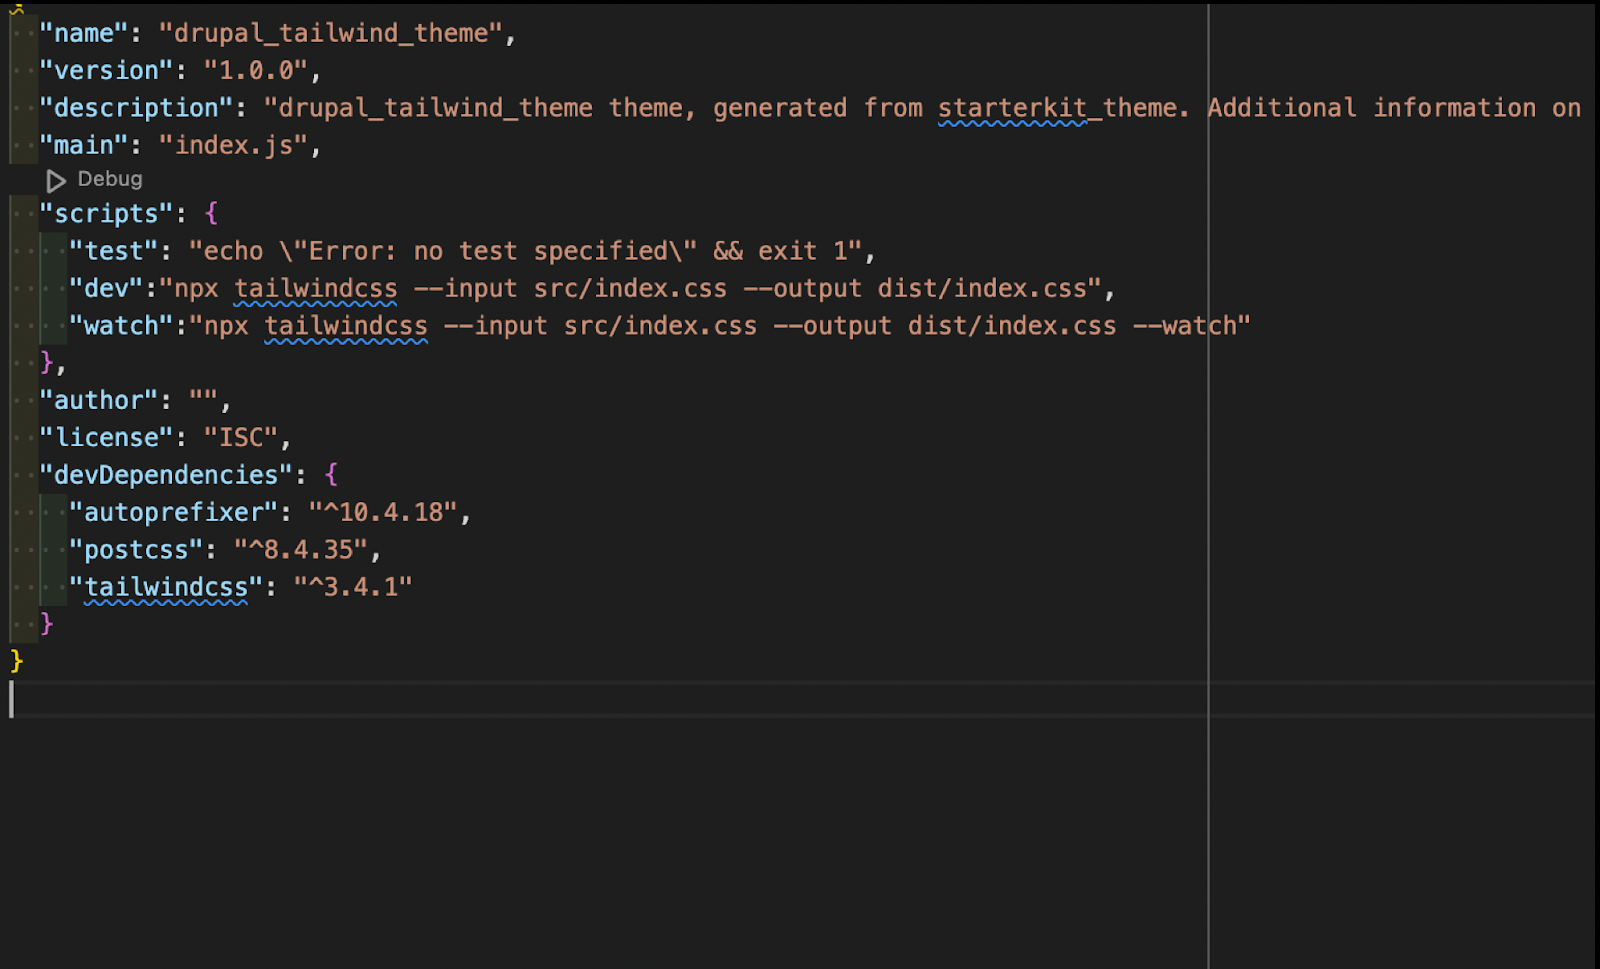Click the "main" key
1600x969 pixels.
[x=84, y=146]
